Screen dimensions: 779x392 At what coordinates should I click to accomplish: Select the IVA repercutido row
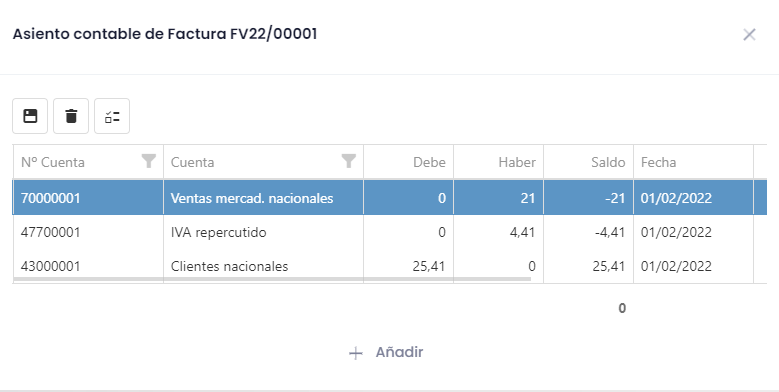pyautogui.click(x=390, y=232)
